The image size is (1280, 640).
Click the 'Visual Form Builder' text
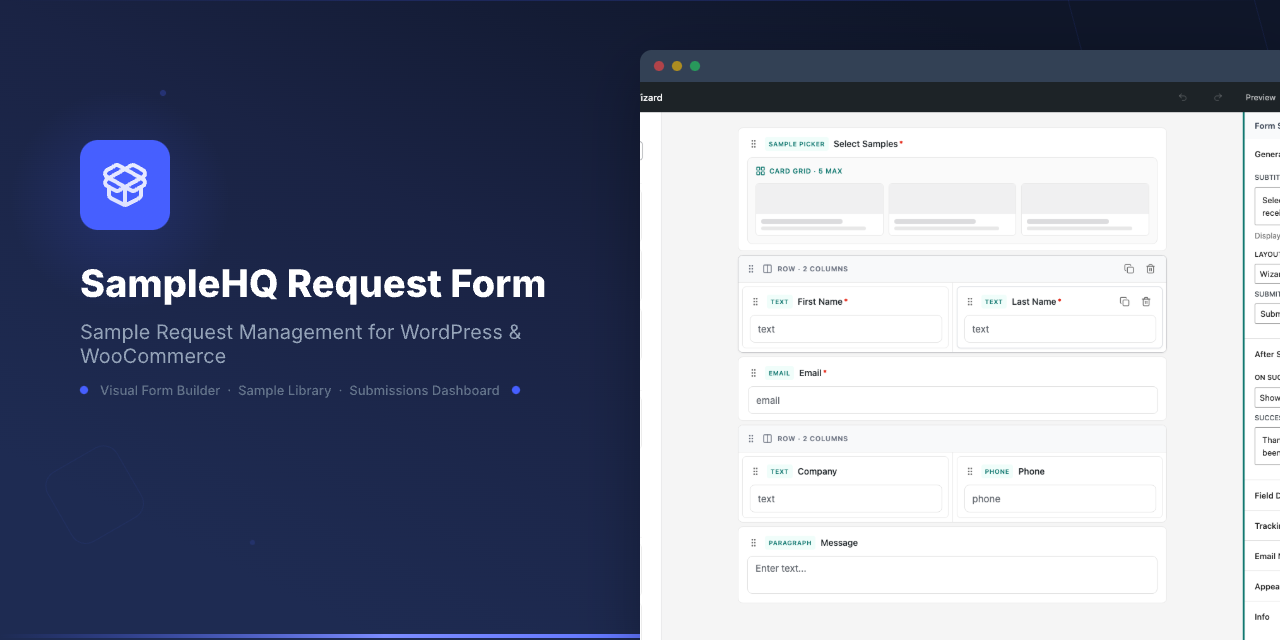click(x=160, y=391)
